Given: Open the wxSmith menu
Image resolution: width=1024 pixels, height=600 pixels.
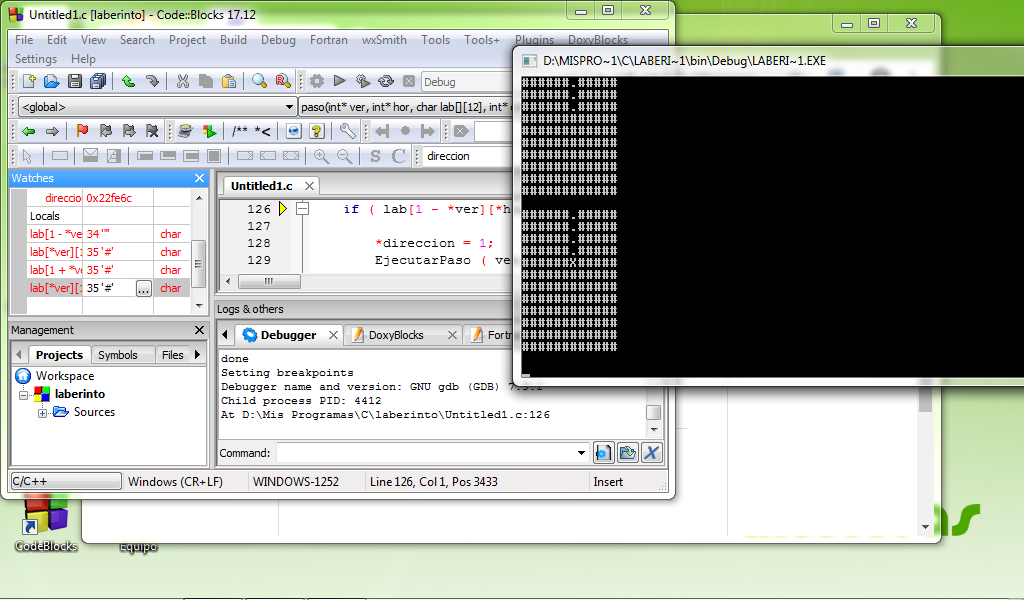Looking at the screenshot, I should (384, 40).
